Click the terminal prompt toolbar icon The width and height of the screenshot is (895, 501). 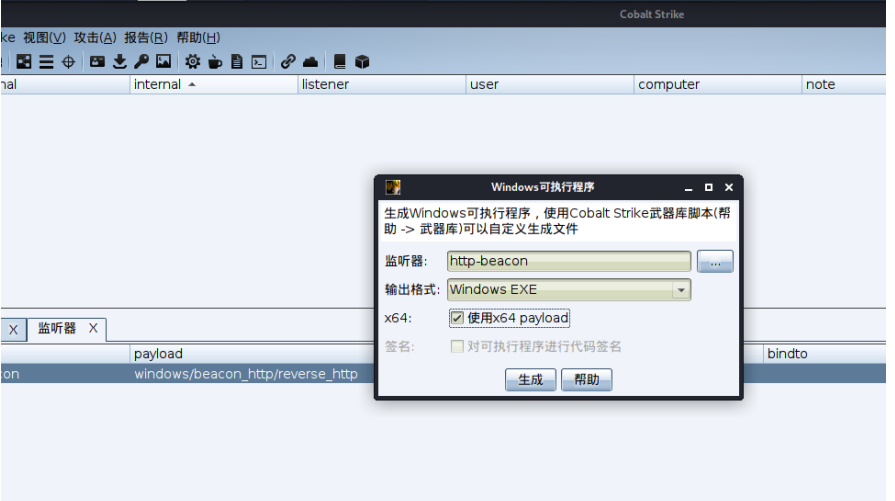[x=259, y=62]
